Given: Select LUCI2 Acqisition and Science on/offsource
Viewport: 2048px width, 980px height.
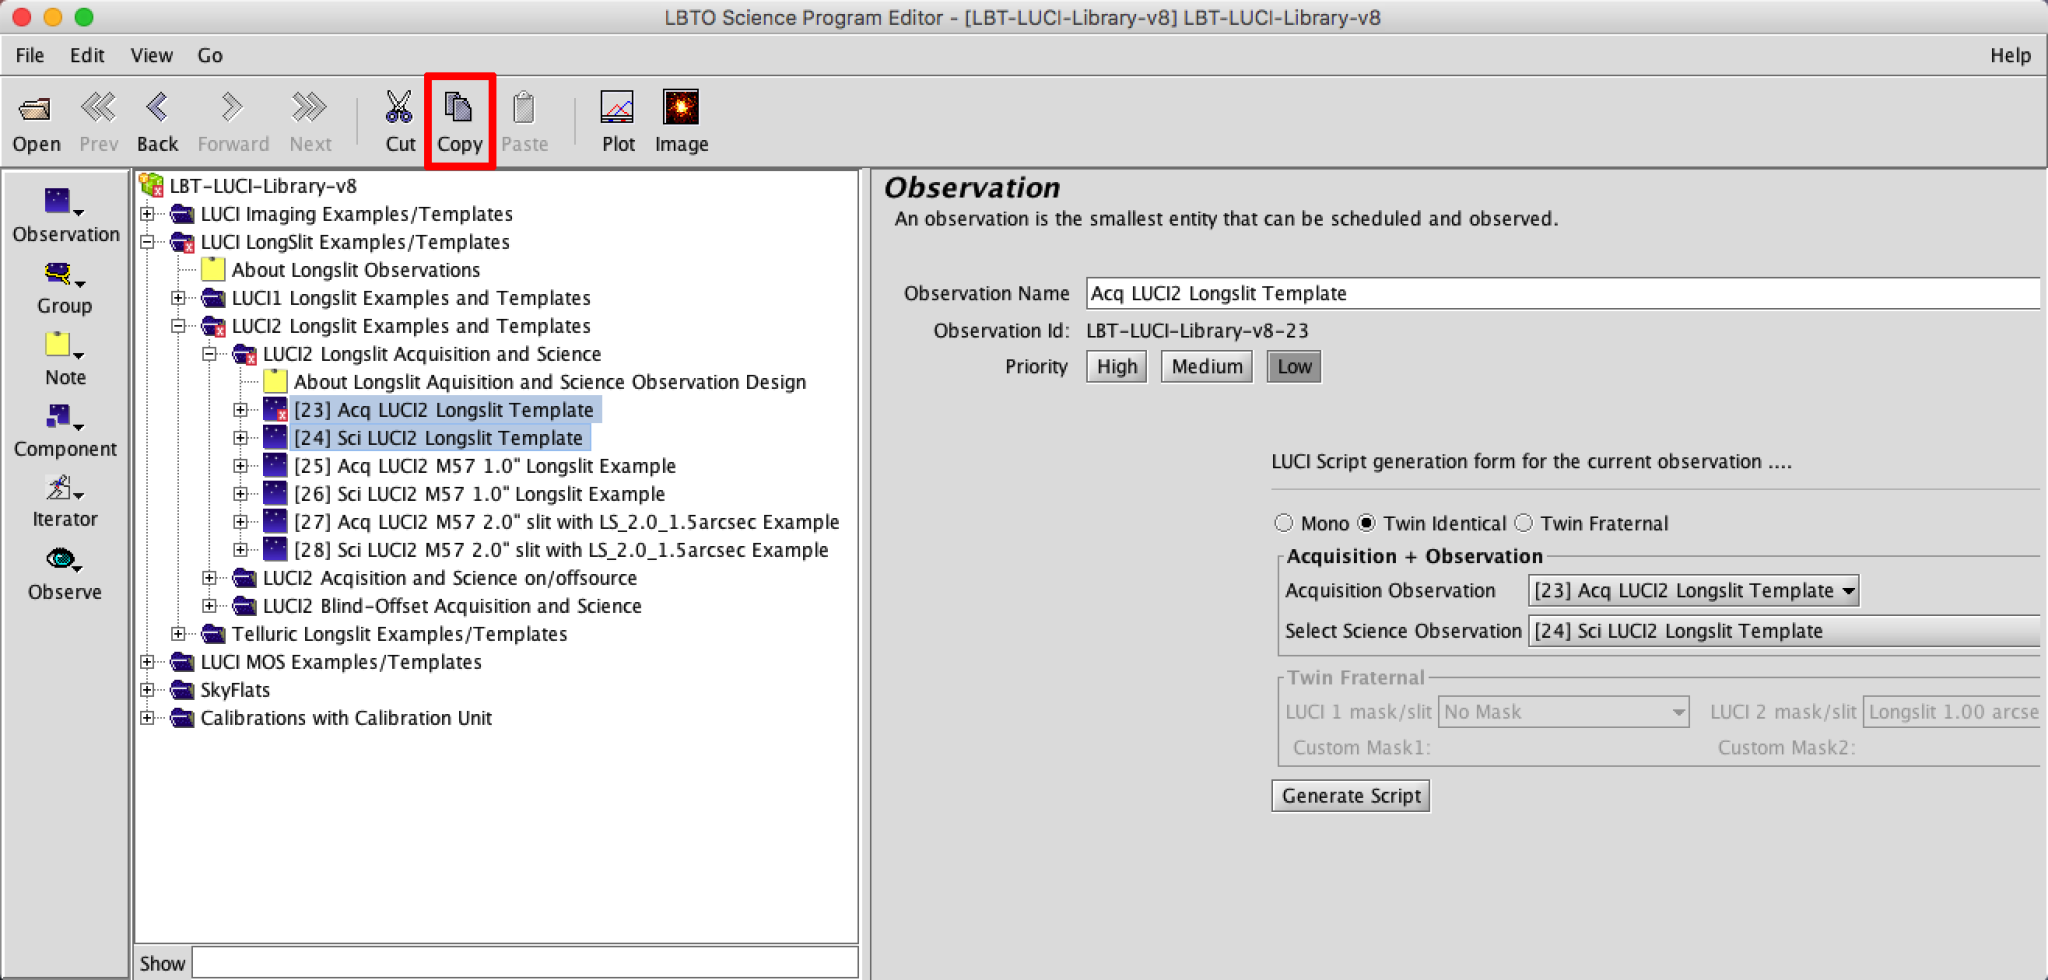Looking at the screenshot, I should (450, 578).
